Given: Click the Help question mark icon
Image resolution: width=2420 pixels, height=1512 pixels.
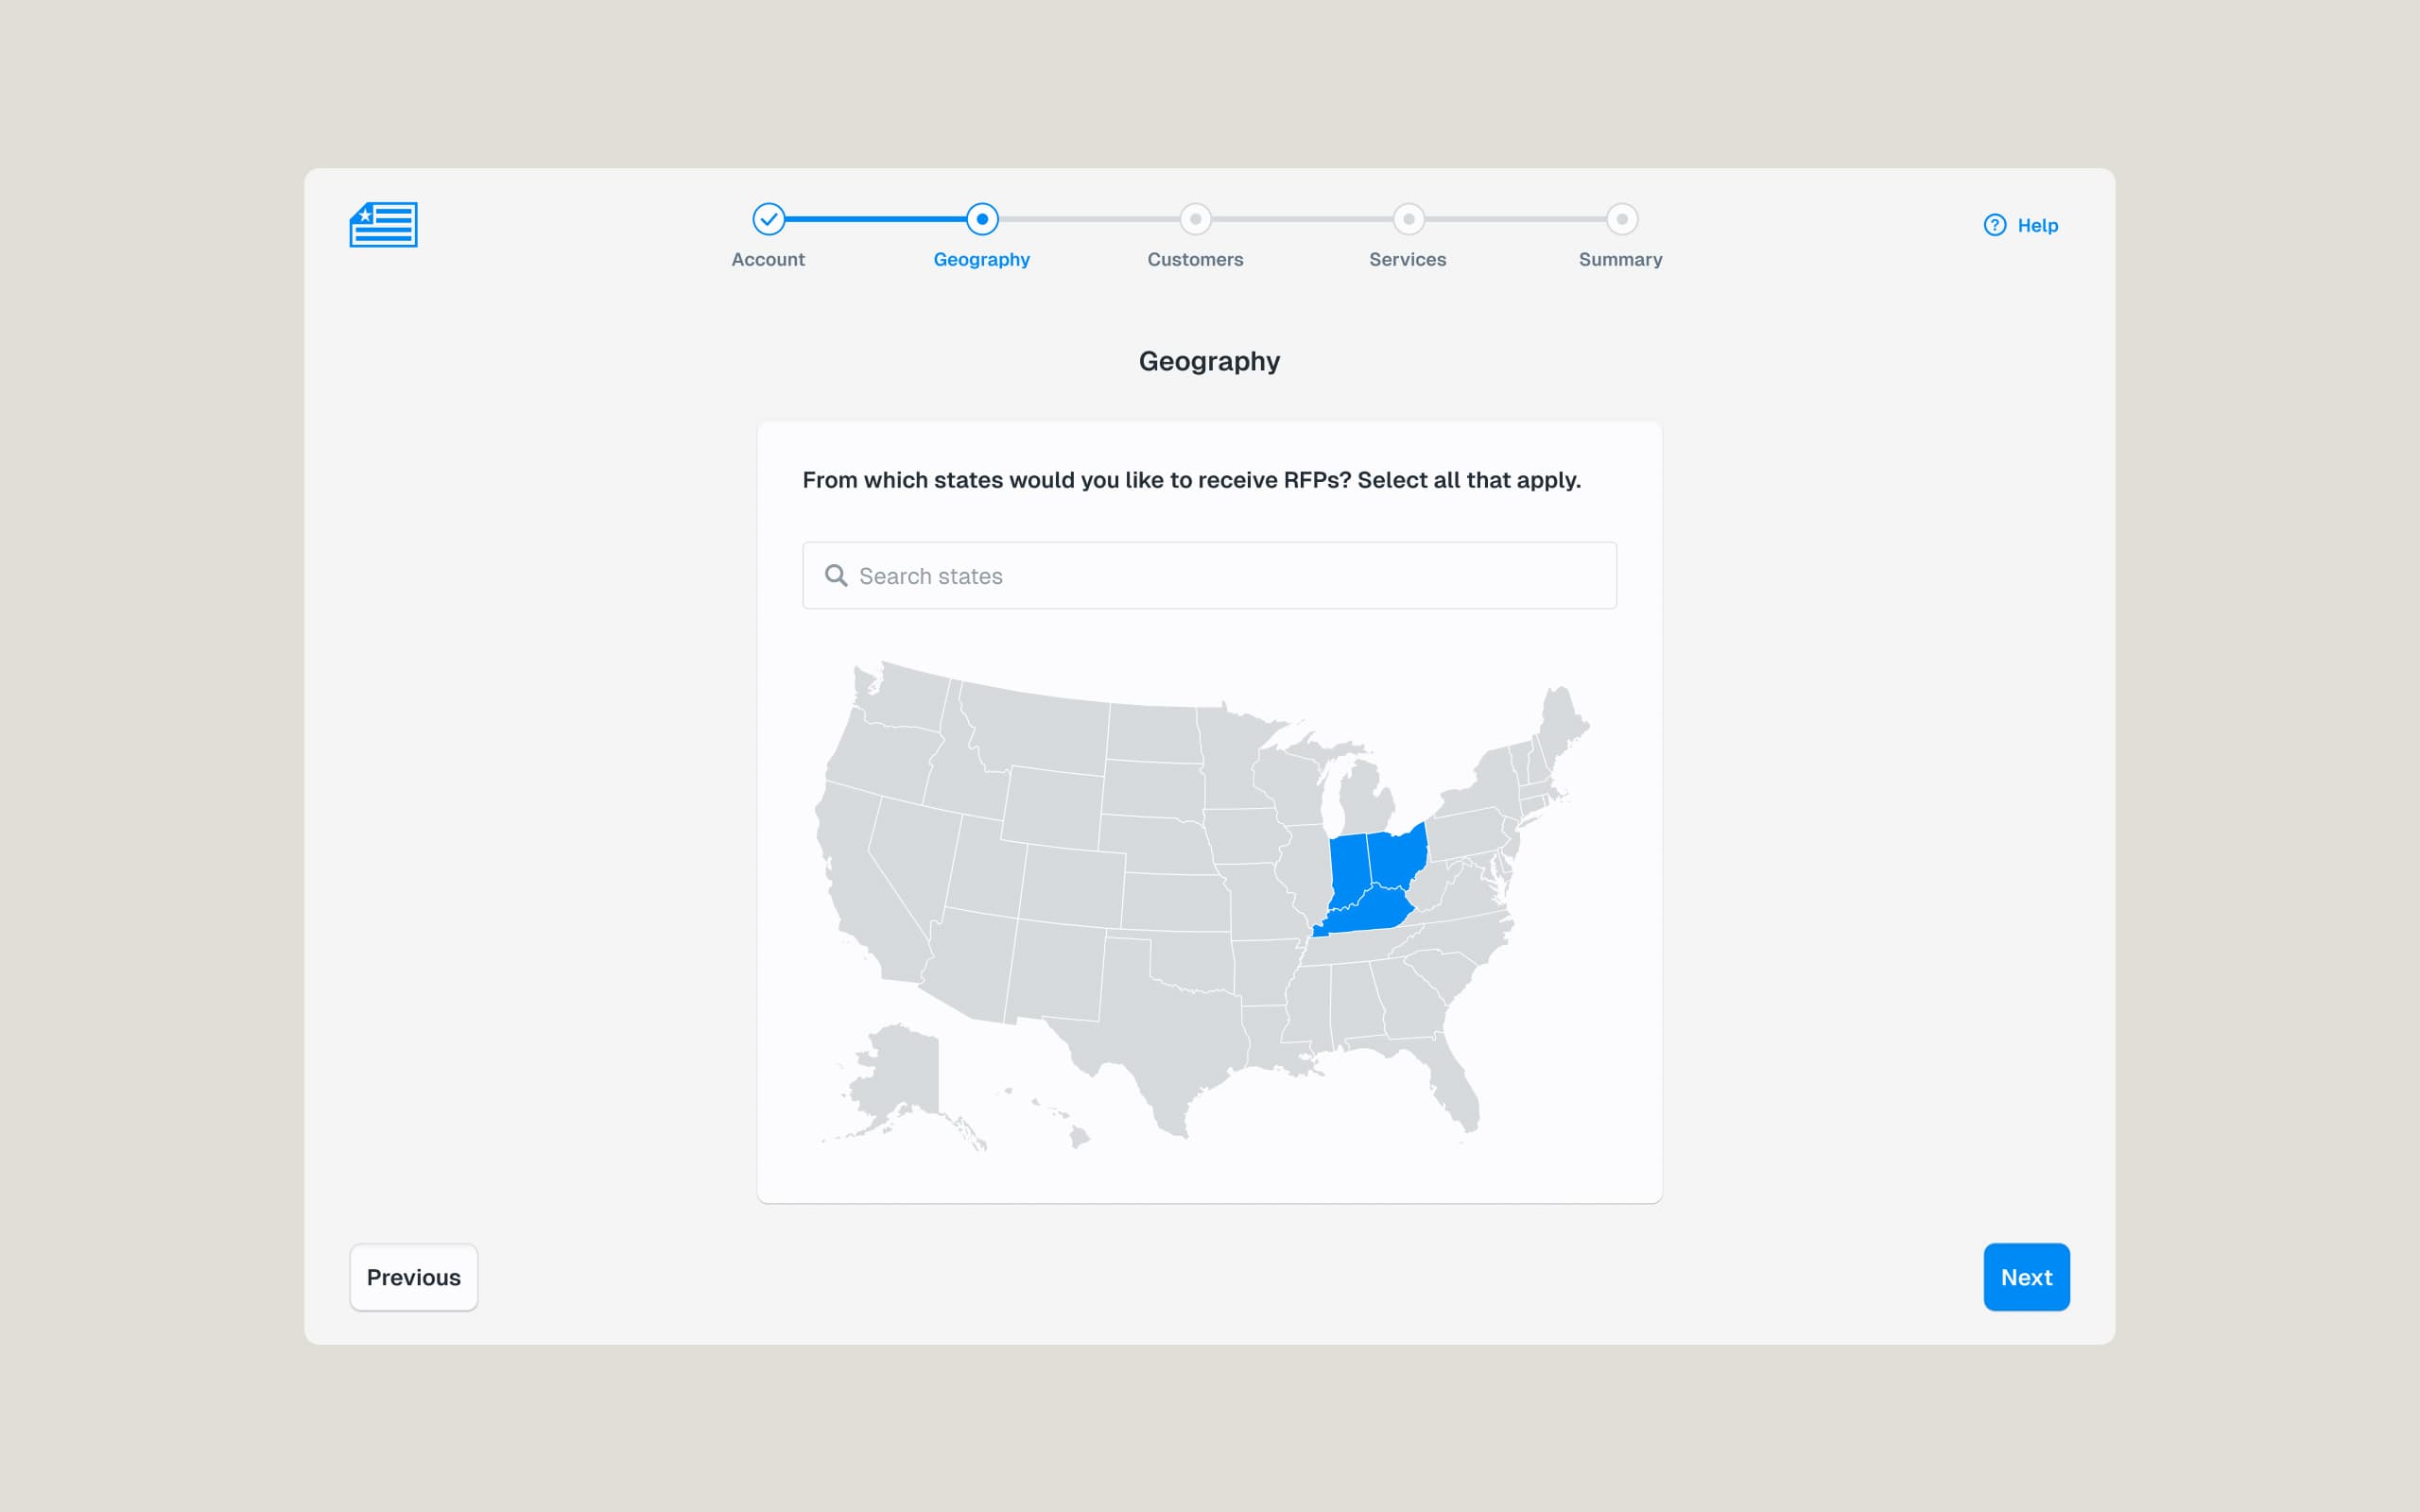Looking at the screenshot, I should [1994, 225].
